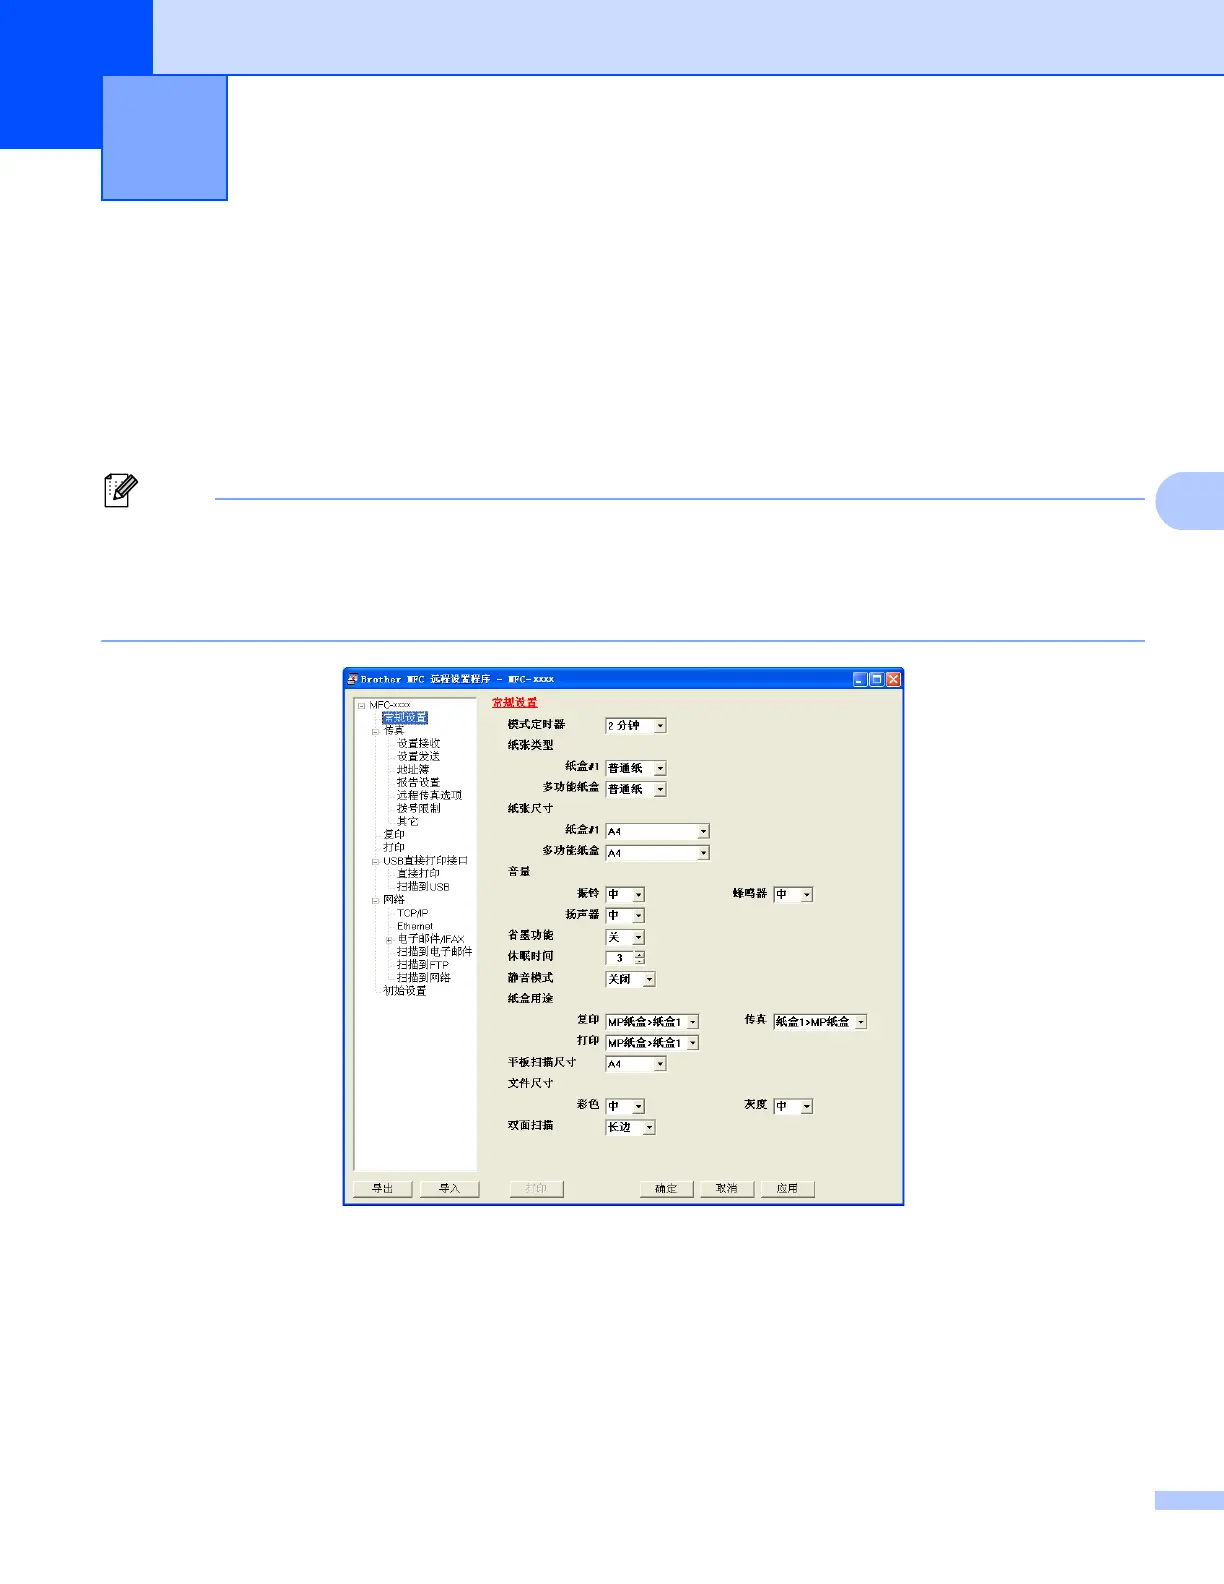The image size is (1224, 1584).
Task: Click the note pencil icon
Action: tap(120, 491)
